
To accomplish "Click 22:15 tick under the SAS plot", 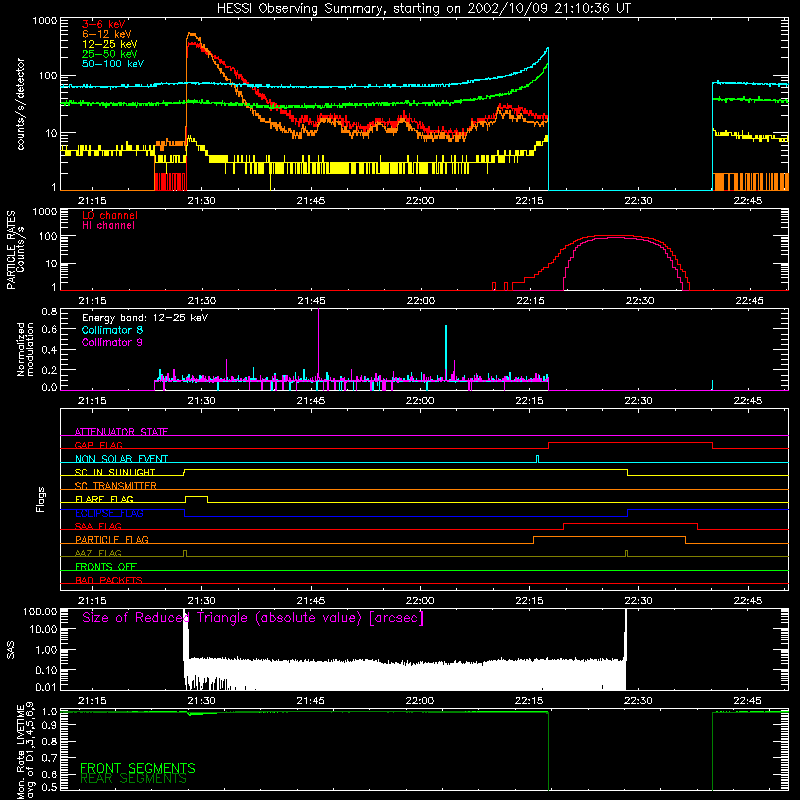I will [x=529, y=701].
